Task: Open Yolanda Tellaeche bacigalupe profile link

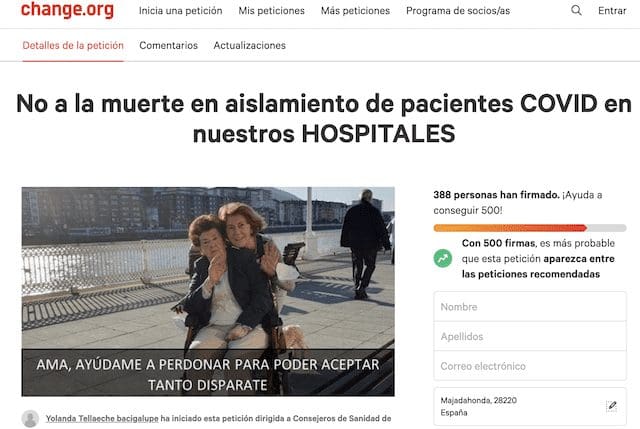Action: [102, 418]
